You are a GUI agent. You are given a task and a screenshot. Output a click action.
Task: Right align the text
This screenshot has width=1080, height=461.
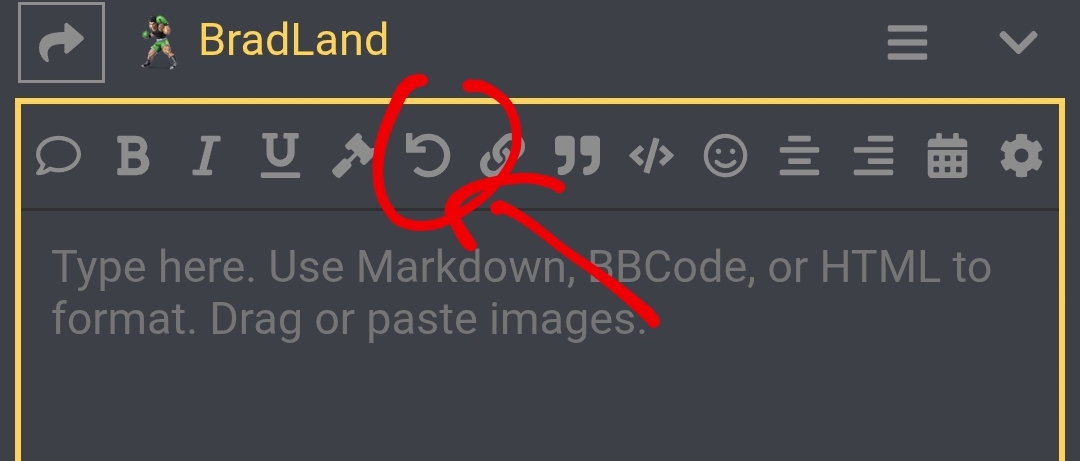coord(873,155)
